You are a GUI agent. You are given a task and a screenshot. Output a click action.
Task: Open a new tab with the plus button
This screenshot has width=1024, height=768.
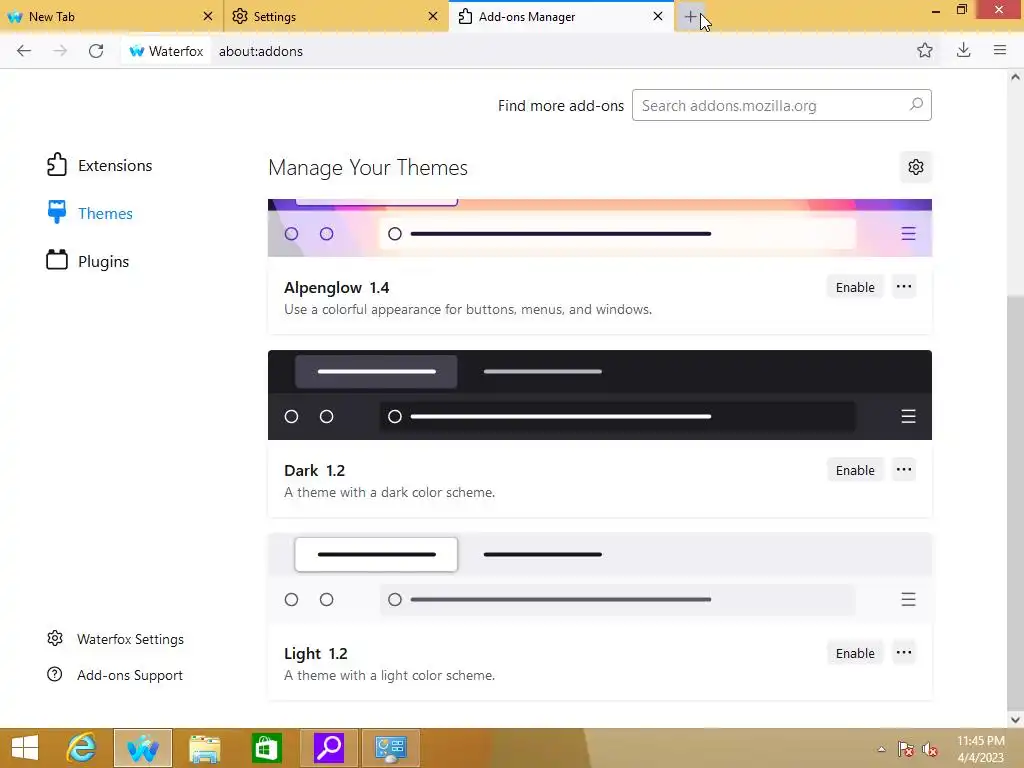(x=690, y=17)
